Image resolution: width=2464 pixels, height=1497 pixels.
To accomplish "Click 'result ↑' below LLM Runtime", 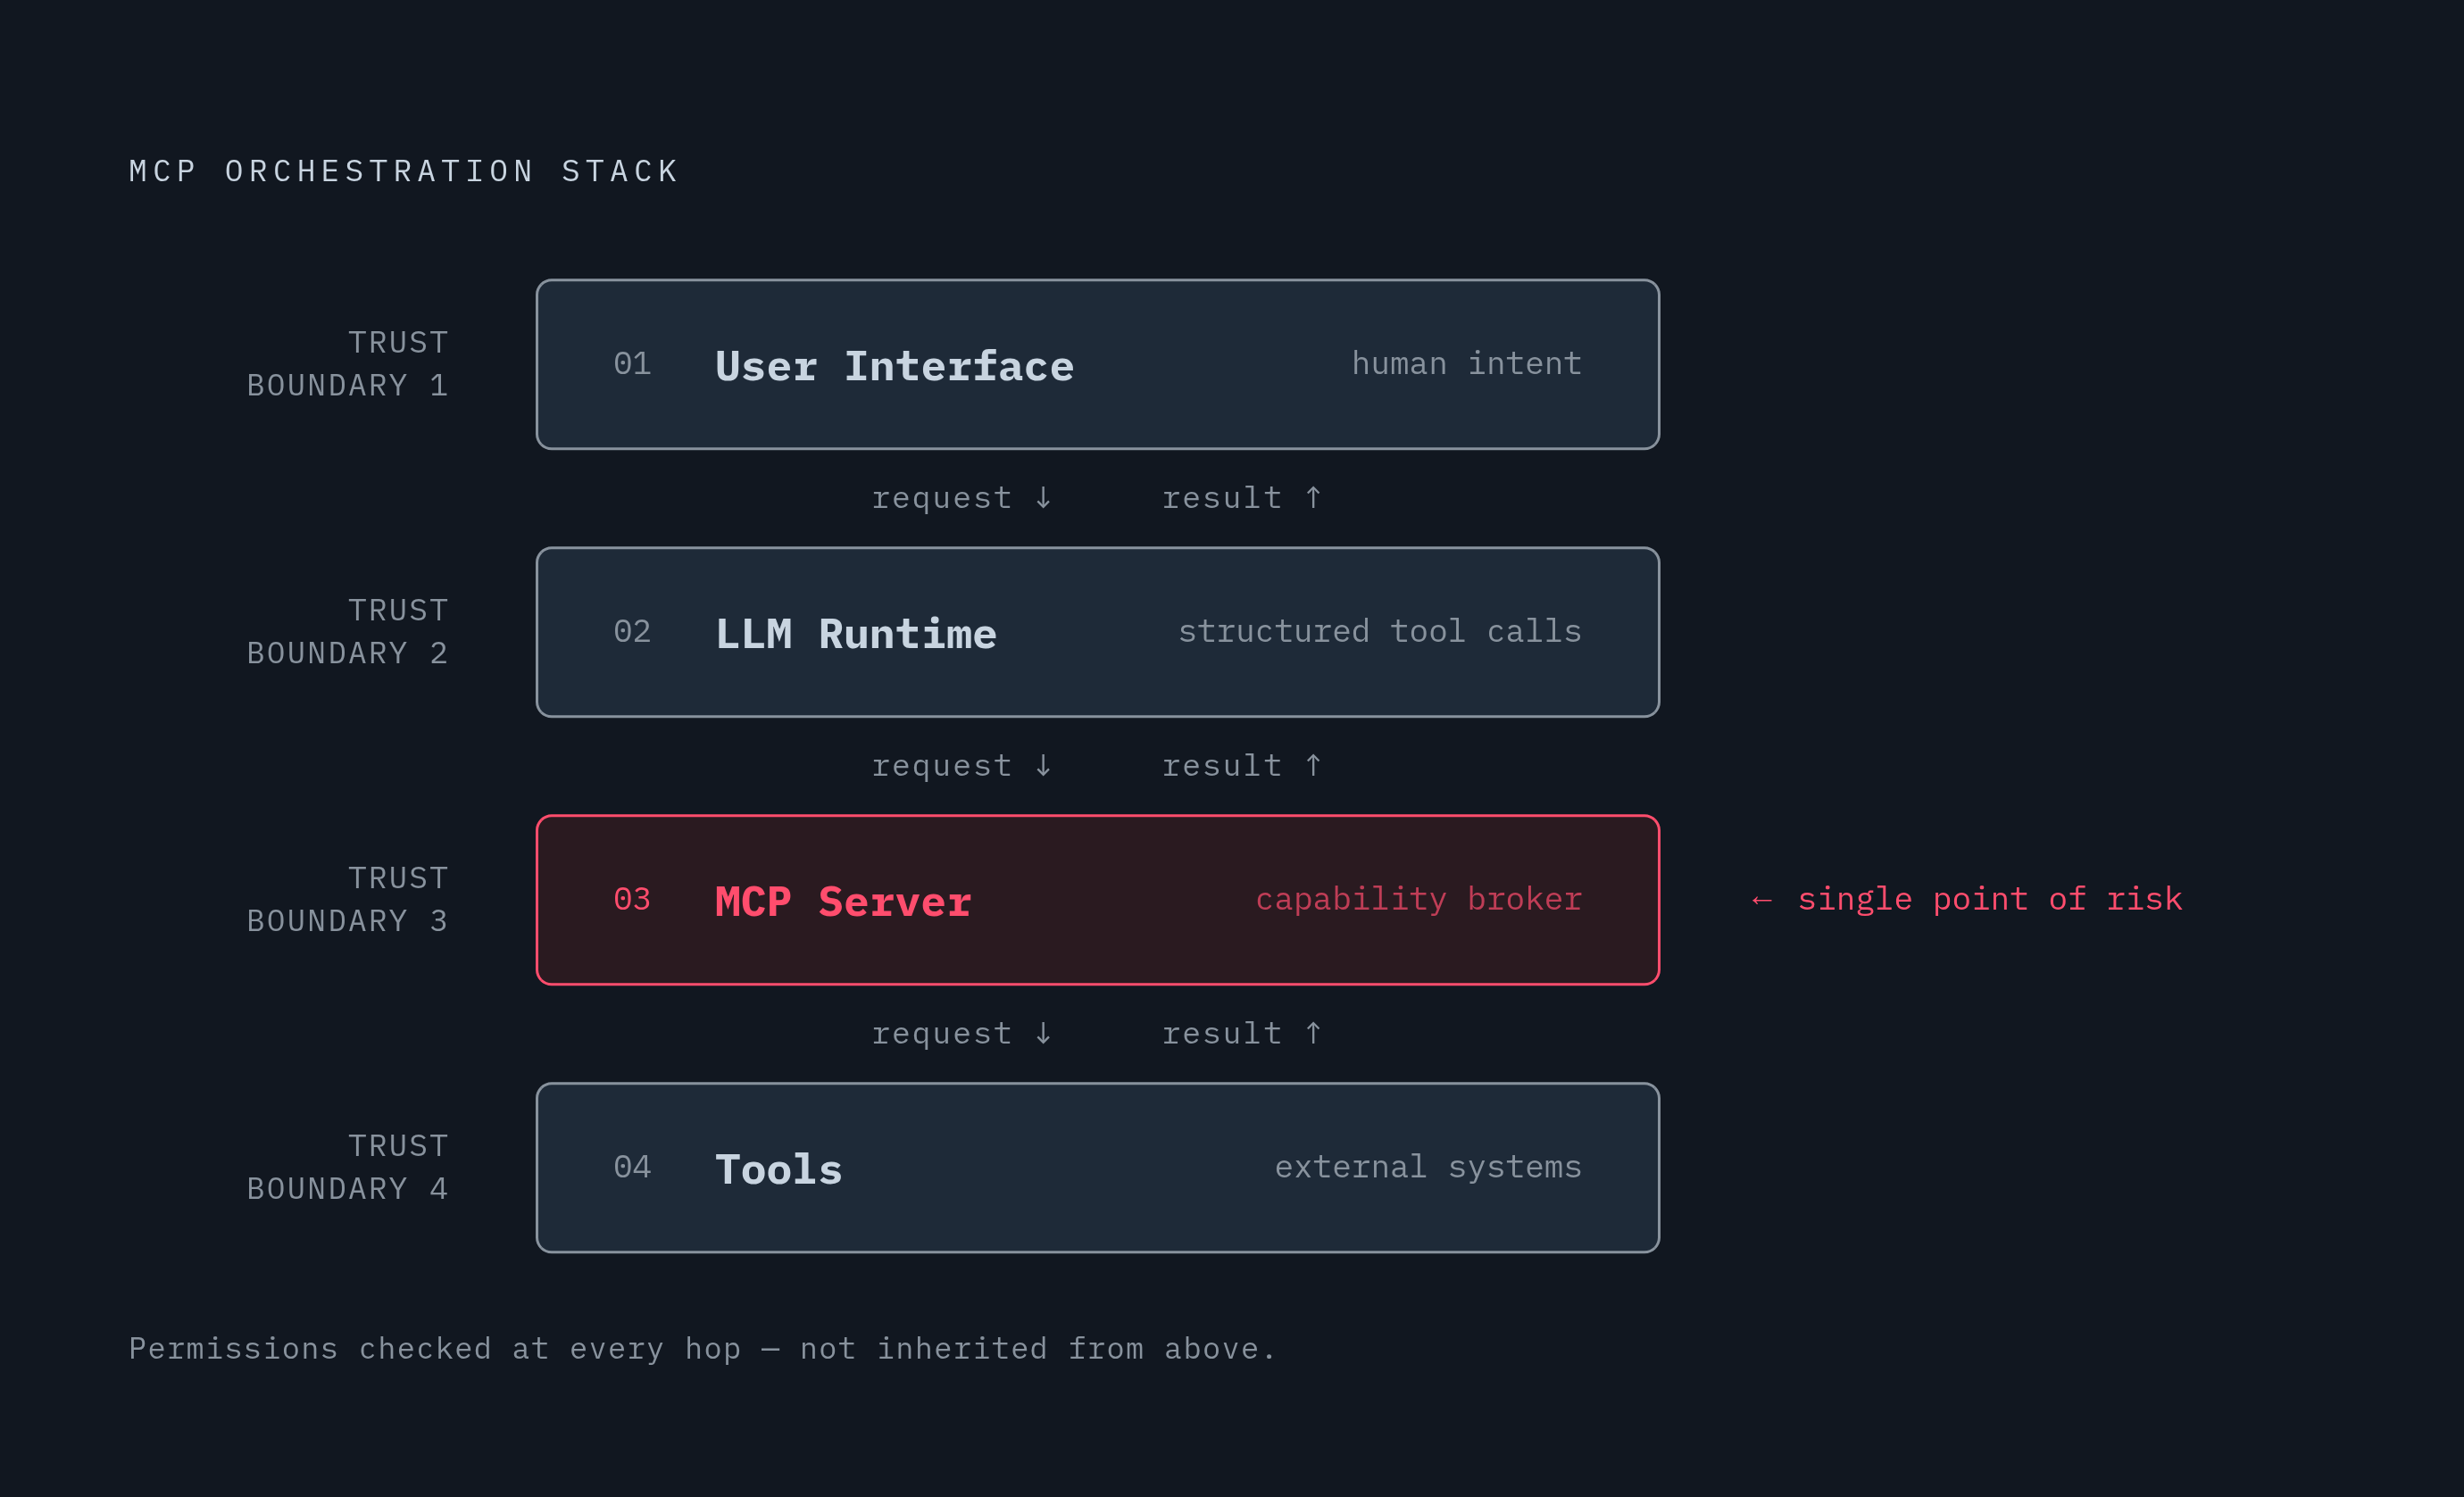I will tap(1242, 766).
